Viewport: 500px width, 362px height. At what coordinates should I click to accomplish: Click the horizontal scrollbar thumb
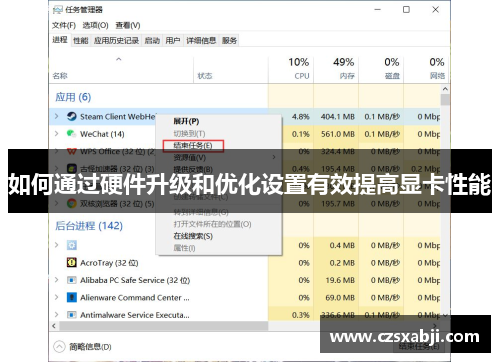click(163, 326)
